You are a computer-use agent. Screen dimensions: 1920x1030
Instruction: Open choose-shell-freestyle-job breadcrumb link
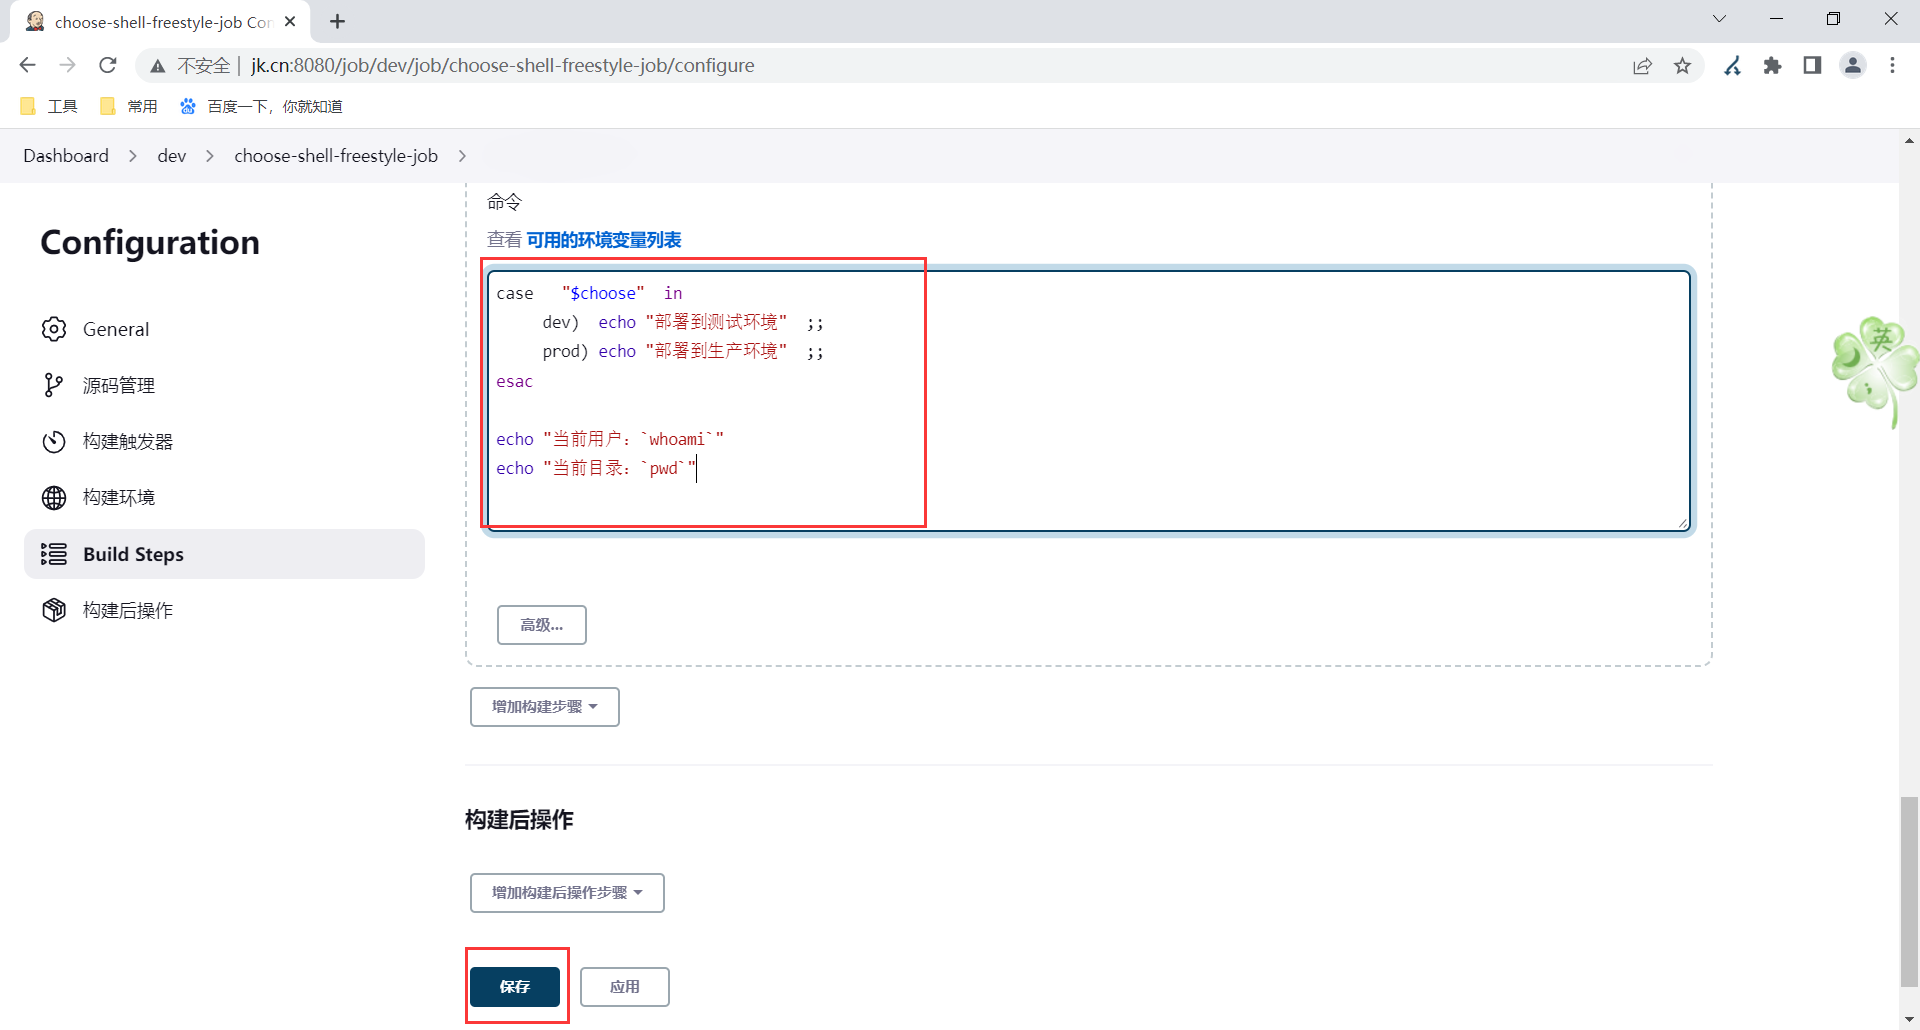click(x=336, y=156)
